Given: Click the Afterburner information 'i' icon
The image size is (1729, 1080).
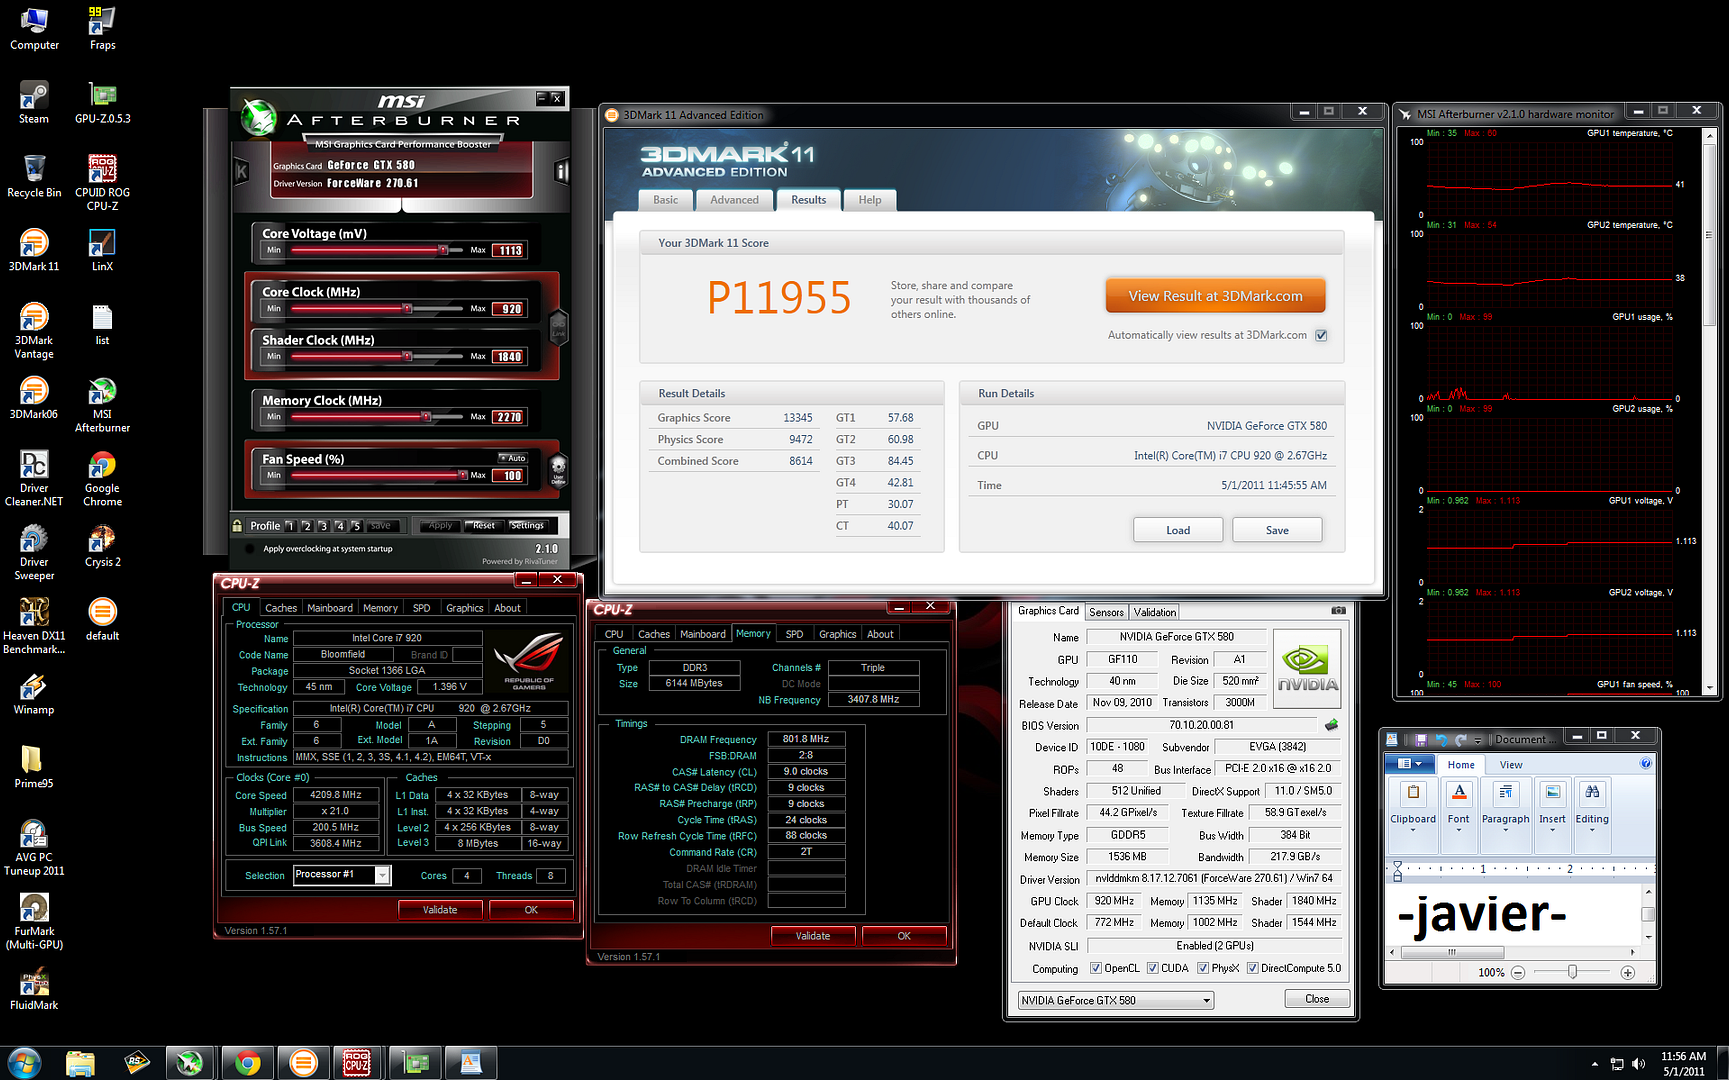Looking at the screenshot, I should click(x=561, y=172).
